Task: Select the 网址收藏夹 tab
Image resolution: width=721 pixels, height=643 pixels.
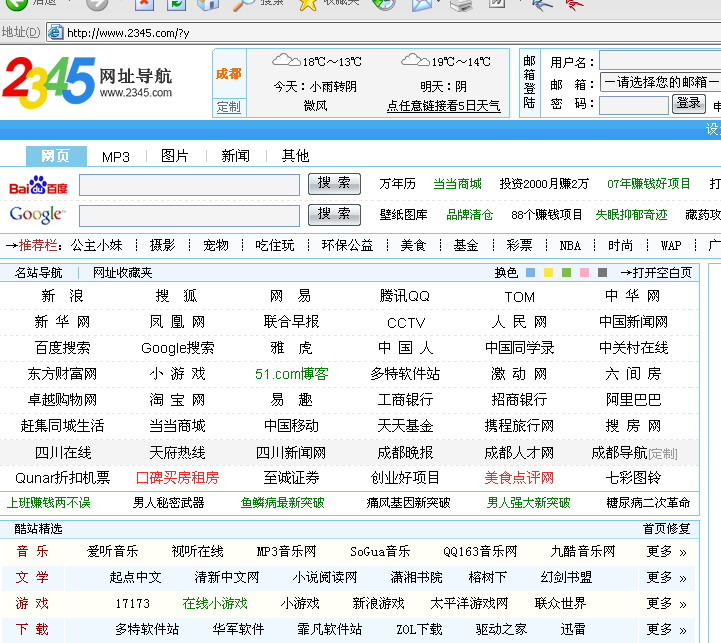Action: click(x=123, y=273)
